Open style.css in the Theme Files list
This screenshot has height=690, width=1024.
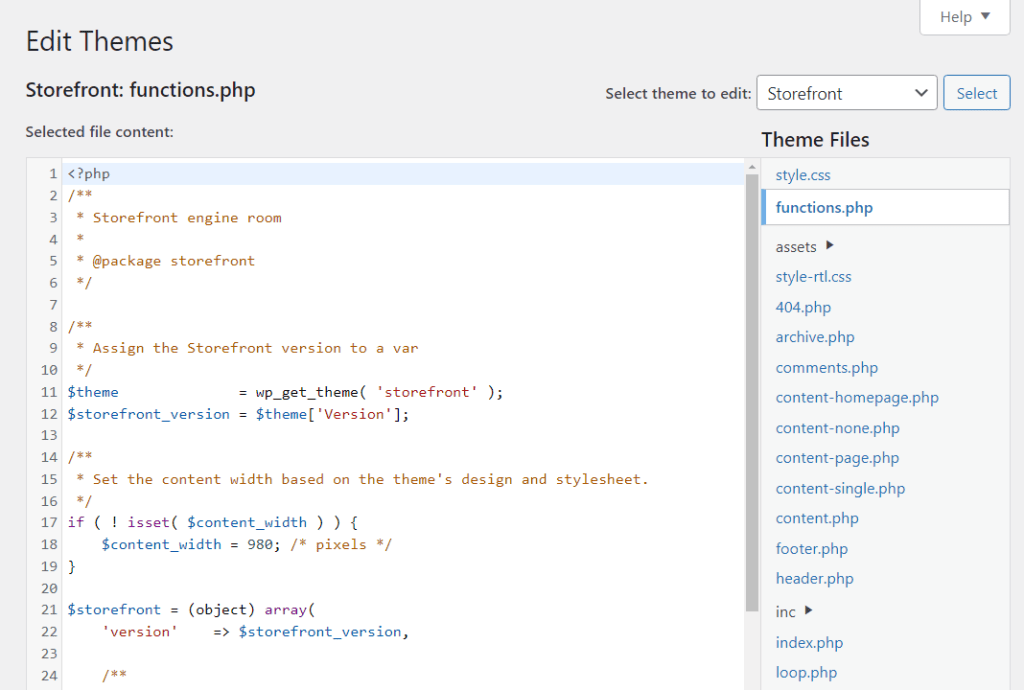(x=802, y=175)
